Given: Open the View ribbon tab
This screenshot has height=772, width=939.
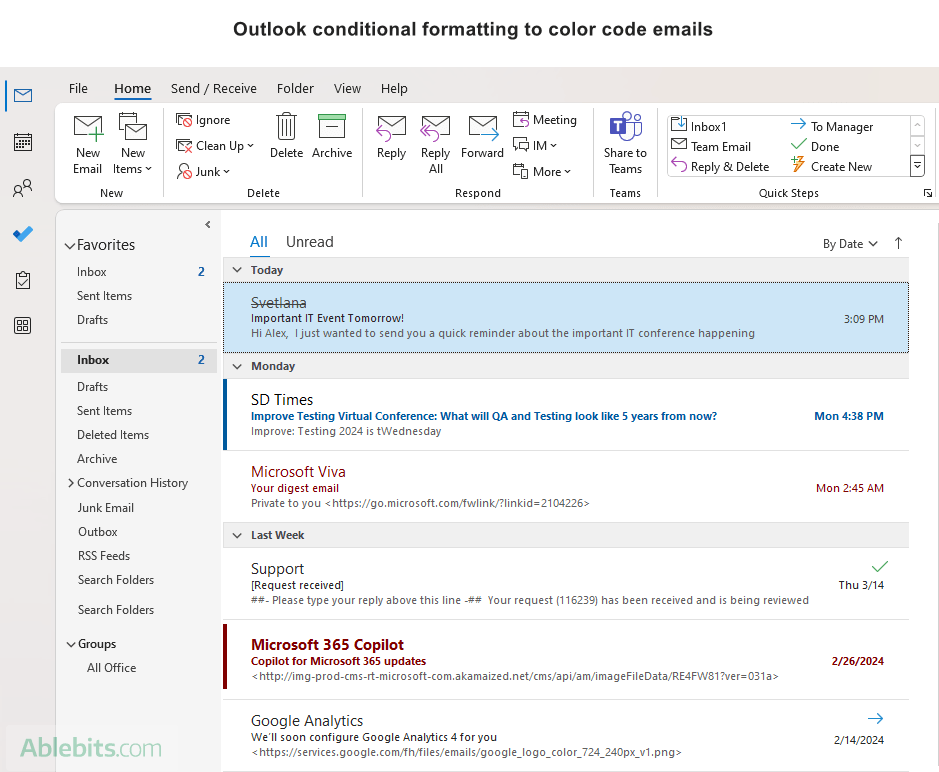Looking at the screenshot, I should (x=347, y=89).
